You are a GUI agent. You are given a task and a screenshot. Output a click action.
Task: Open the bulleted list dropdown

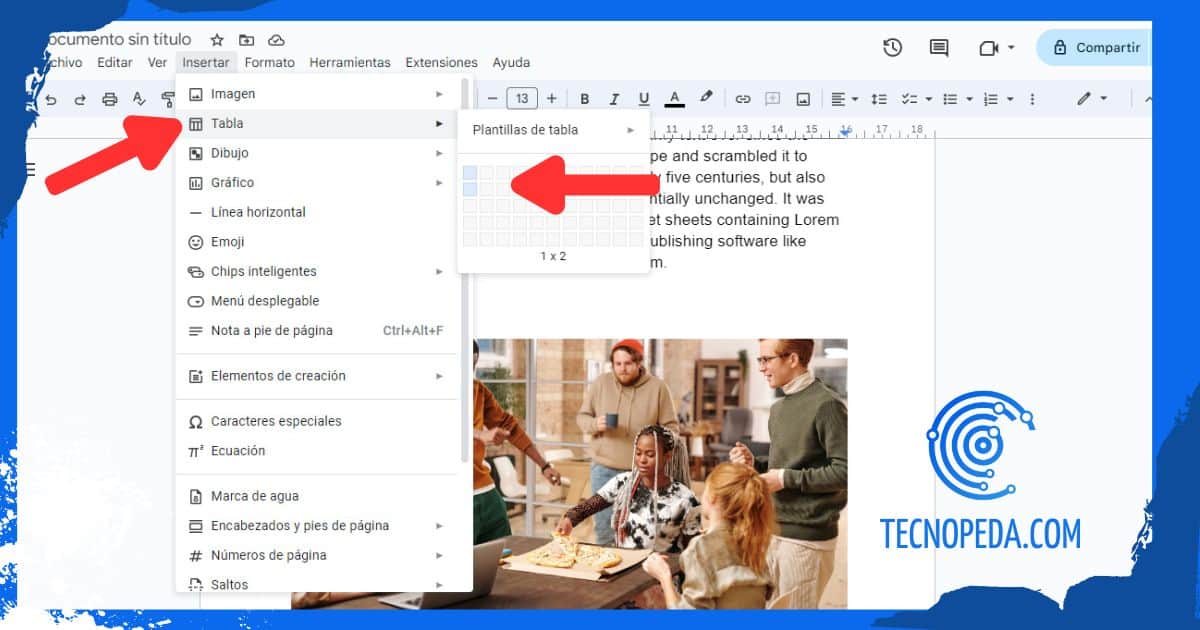tap(956, 99)
